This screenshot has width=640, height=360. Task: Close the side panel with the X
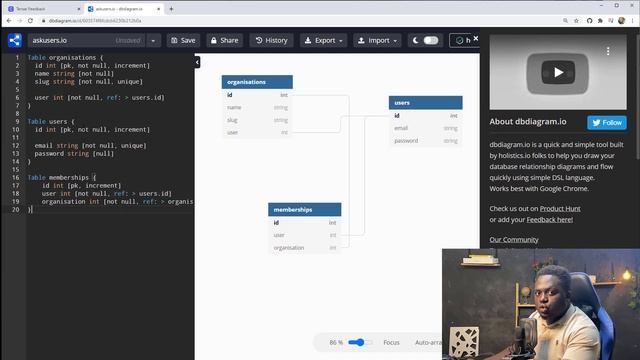tap(476, 38)
